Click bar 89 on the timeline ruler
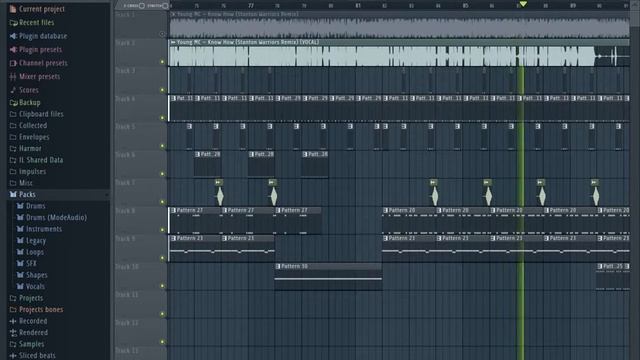The width and height of the screenshot is (640, 360). pos(573,6)
